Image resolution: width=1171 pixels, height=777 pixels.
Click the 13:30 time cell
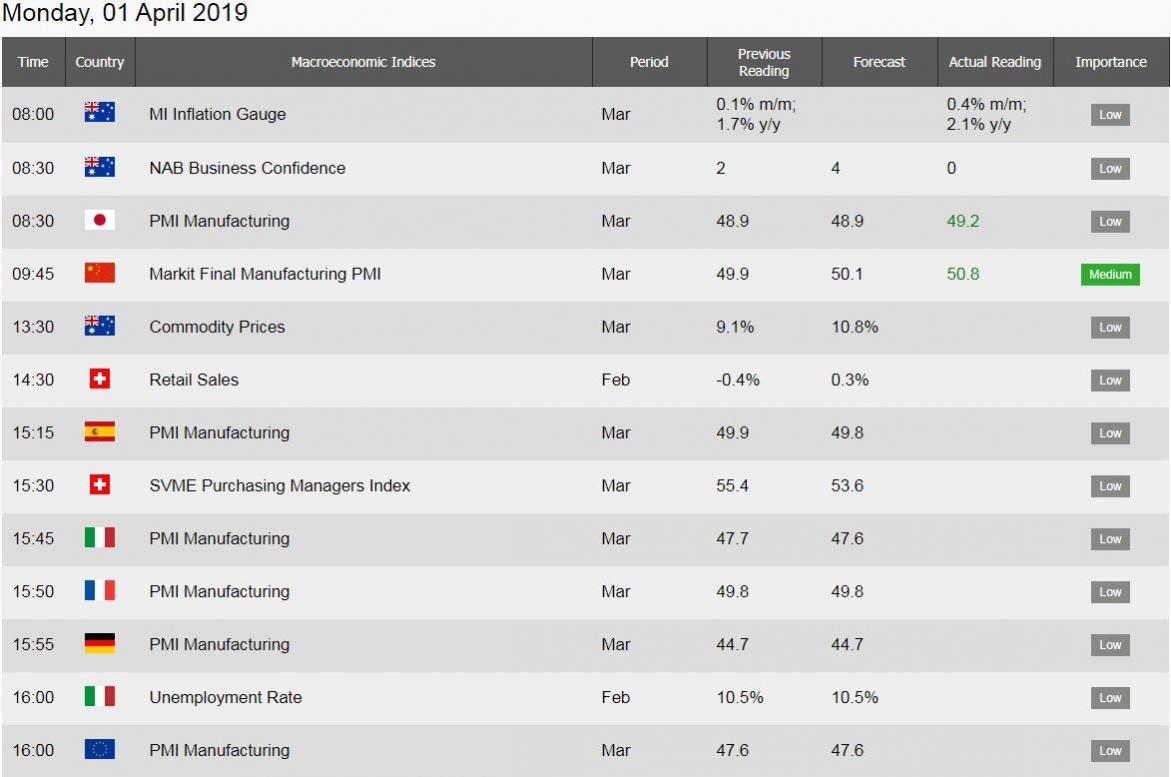[33, 327]
